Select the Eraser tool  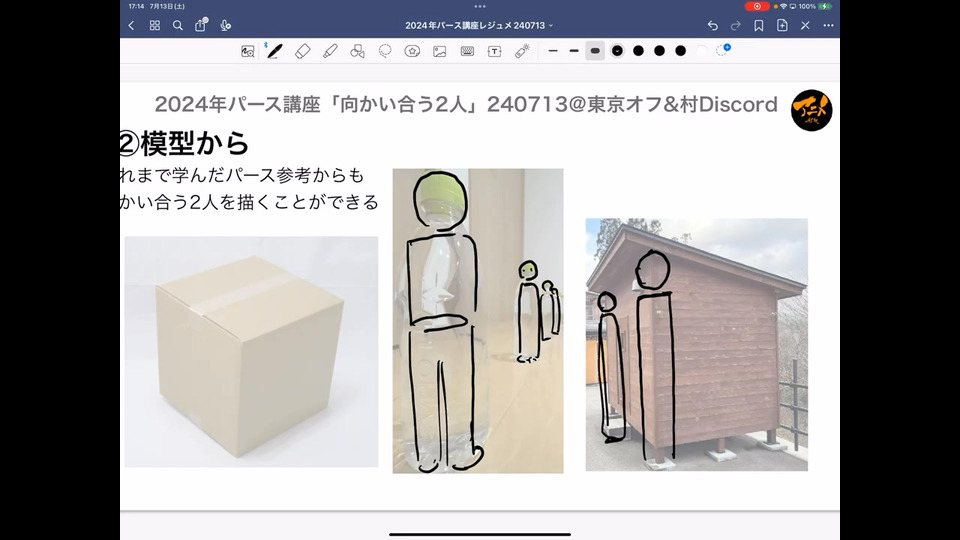pos(302,51)
